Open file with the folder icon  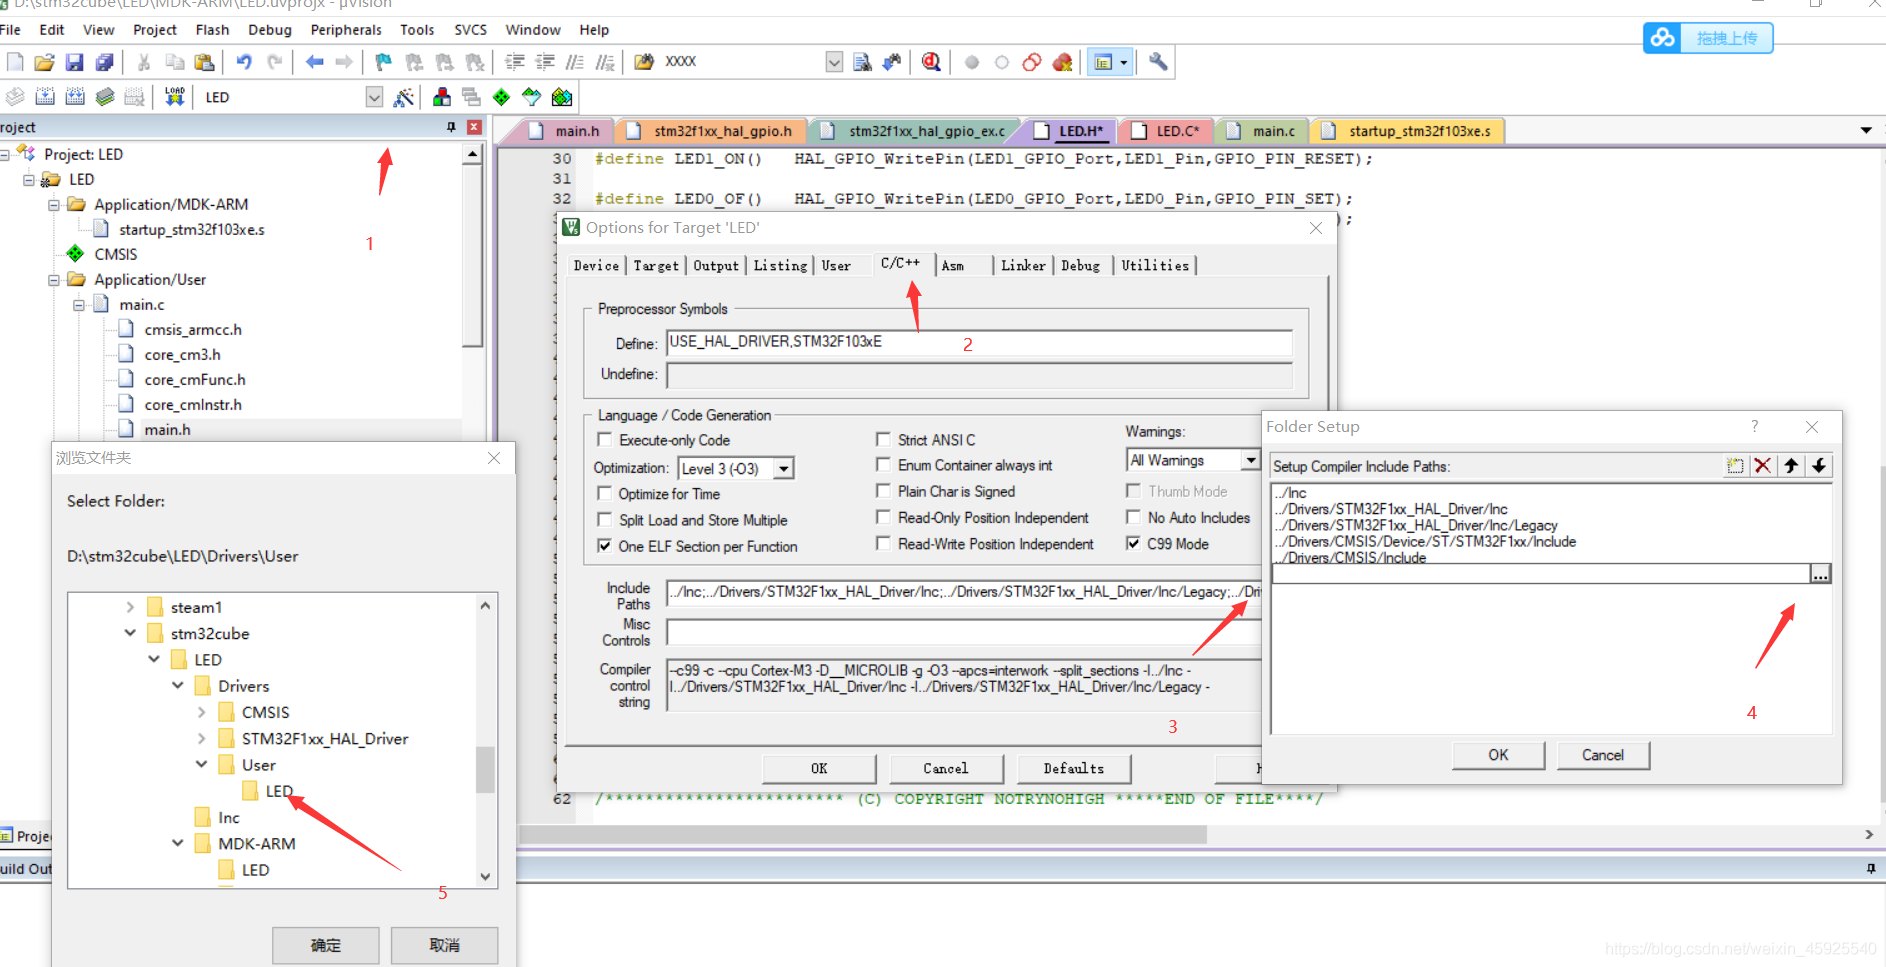[44, 62]
